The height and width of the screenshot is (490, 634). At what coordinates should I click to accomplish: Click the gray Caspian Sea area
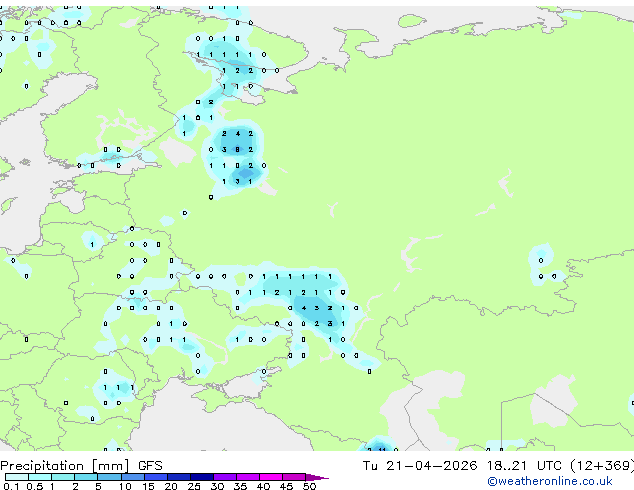coord(440,395)
